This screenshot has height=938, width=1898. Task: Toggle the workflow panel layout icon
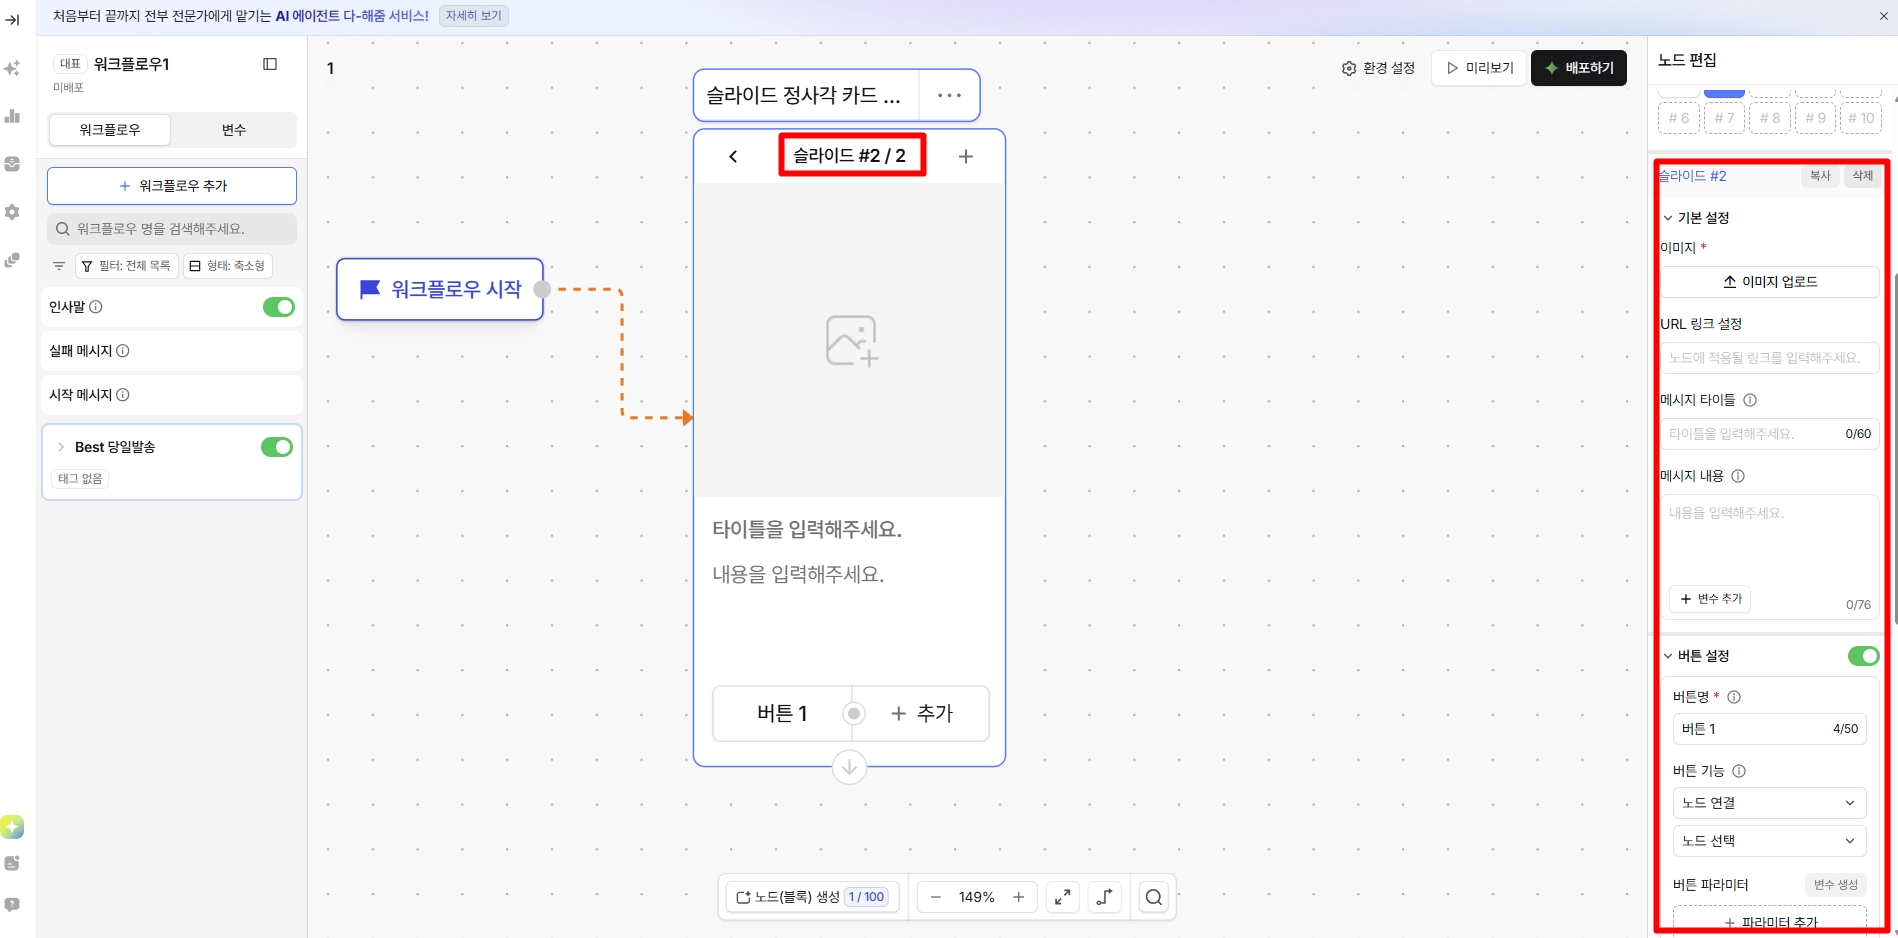click(270, 64)
